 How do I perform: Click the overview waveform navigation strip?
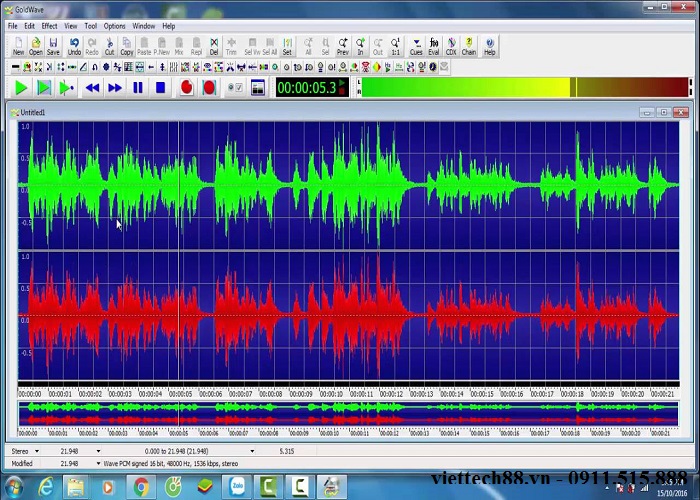348,414
